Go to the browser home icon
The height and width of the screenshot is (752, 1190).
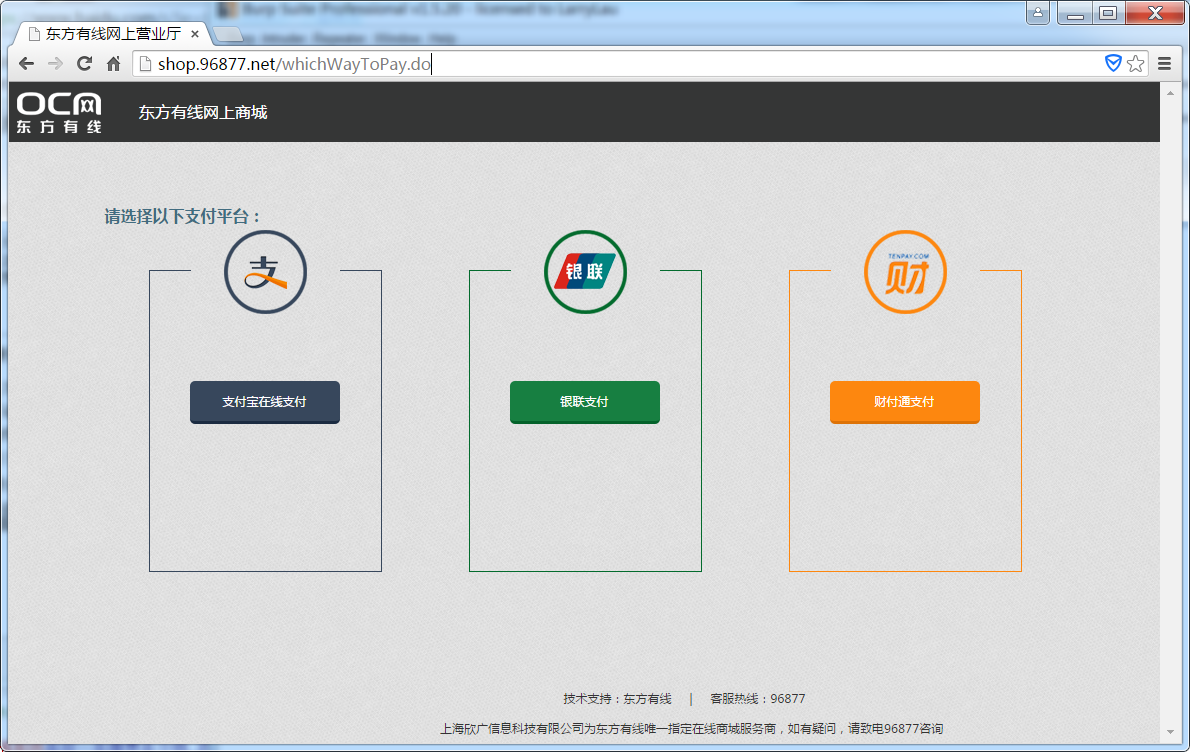pyautogui.click(x=113, y=64)
